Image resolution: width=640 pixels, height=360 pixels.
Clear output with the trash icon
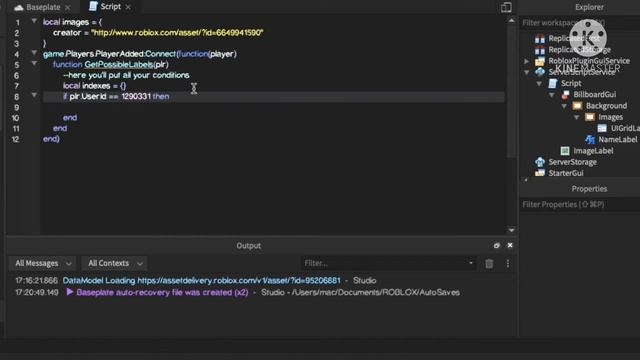pyautogui.click(x=489, y=264)
